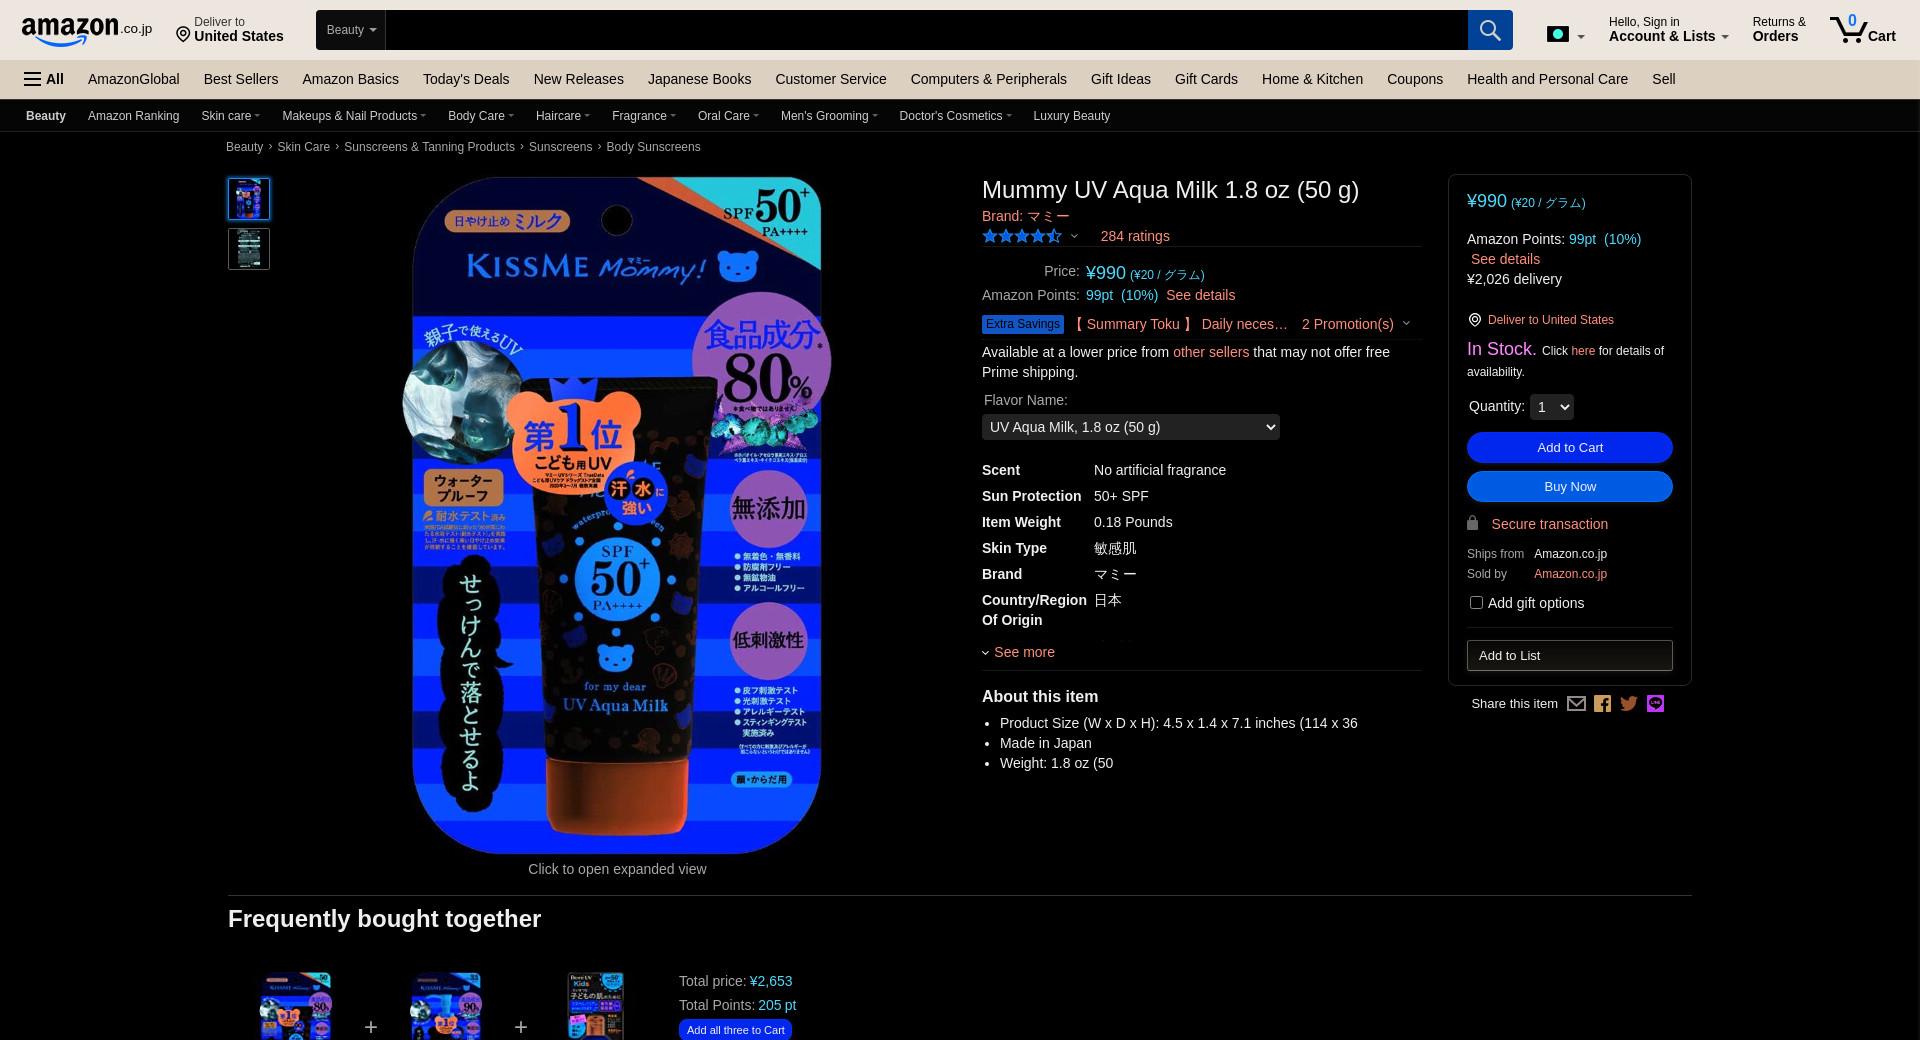Expand See more product details
This screenshot has height=1040, width=1920.
point(1018,652)
